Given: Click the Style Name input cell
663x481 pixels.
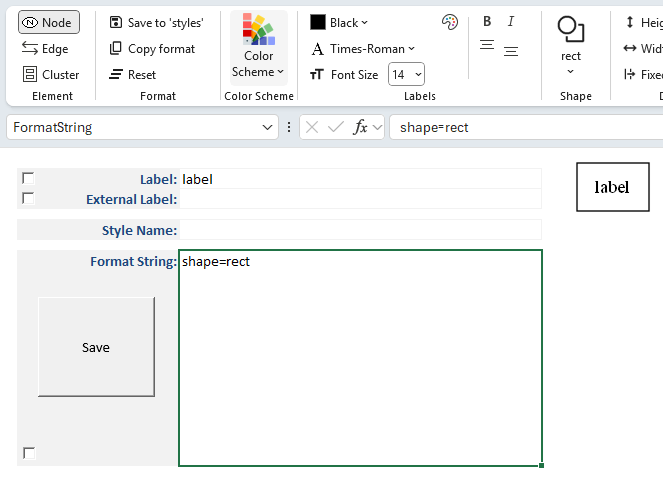Looking at the screenshot, I should pyautogui.click(x=360, y=230).
